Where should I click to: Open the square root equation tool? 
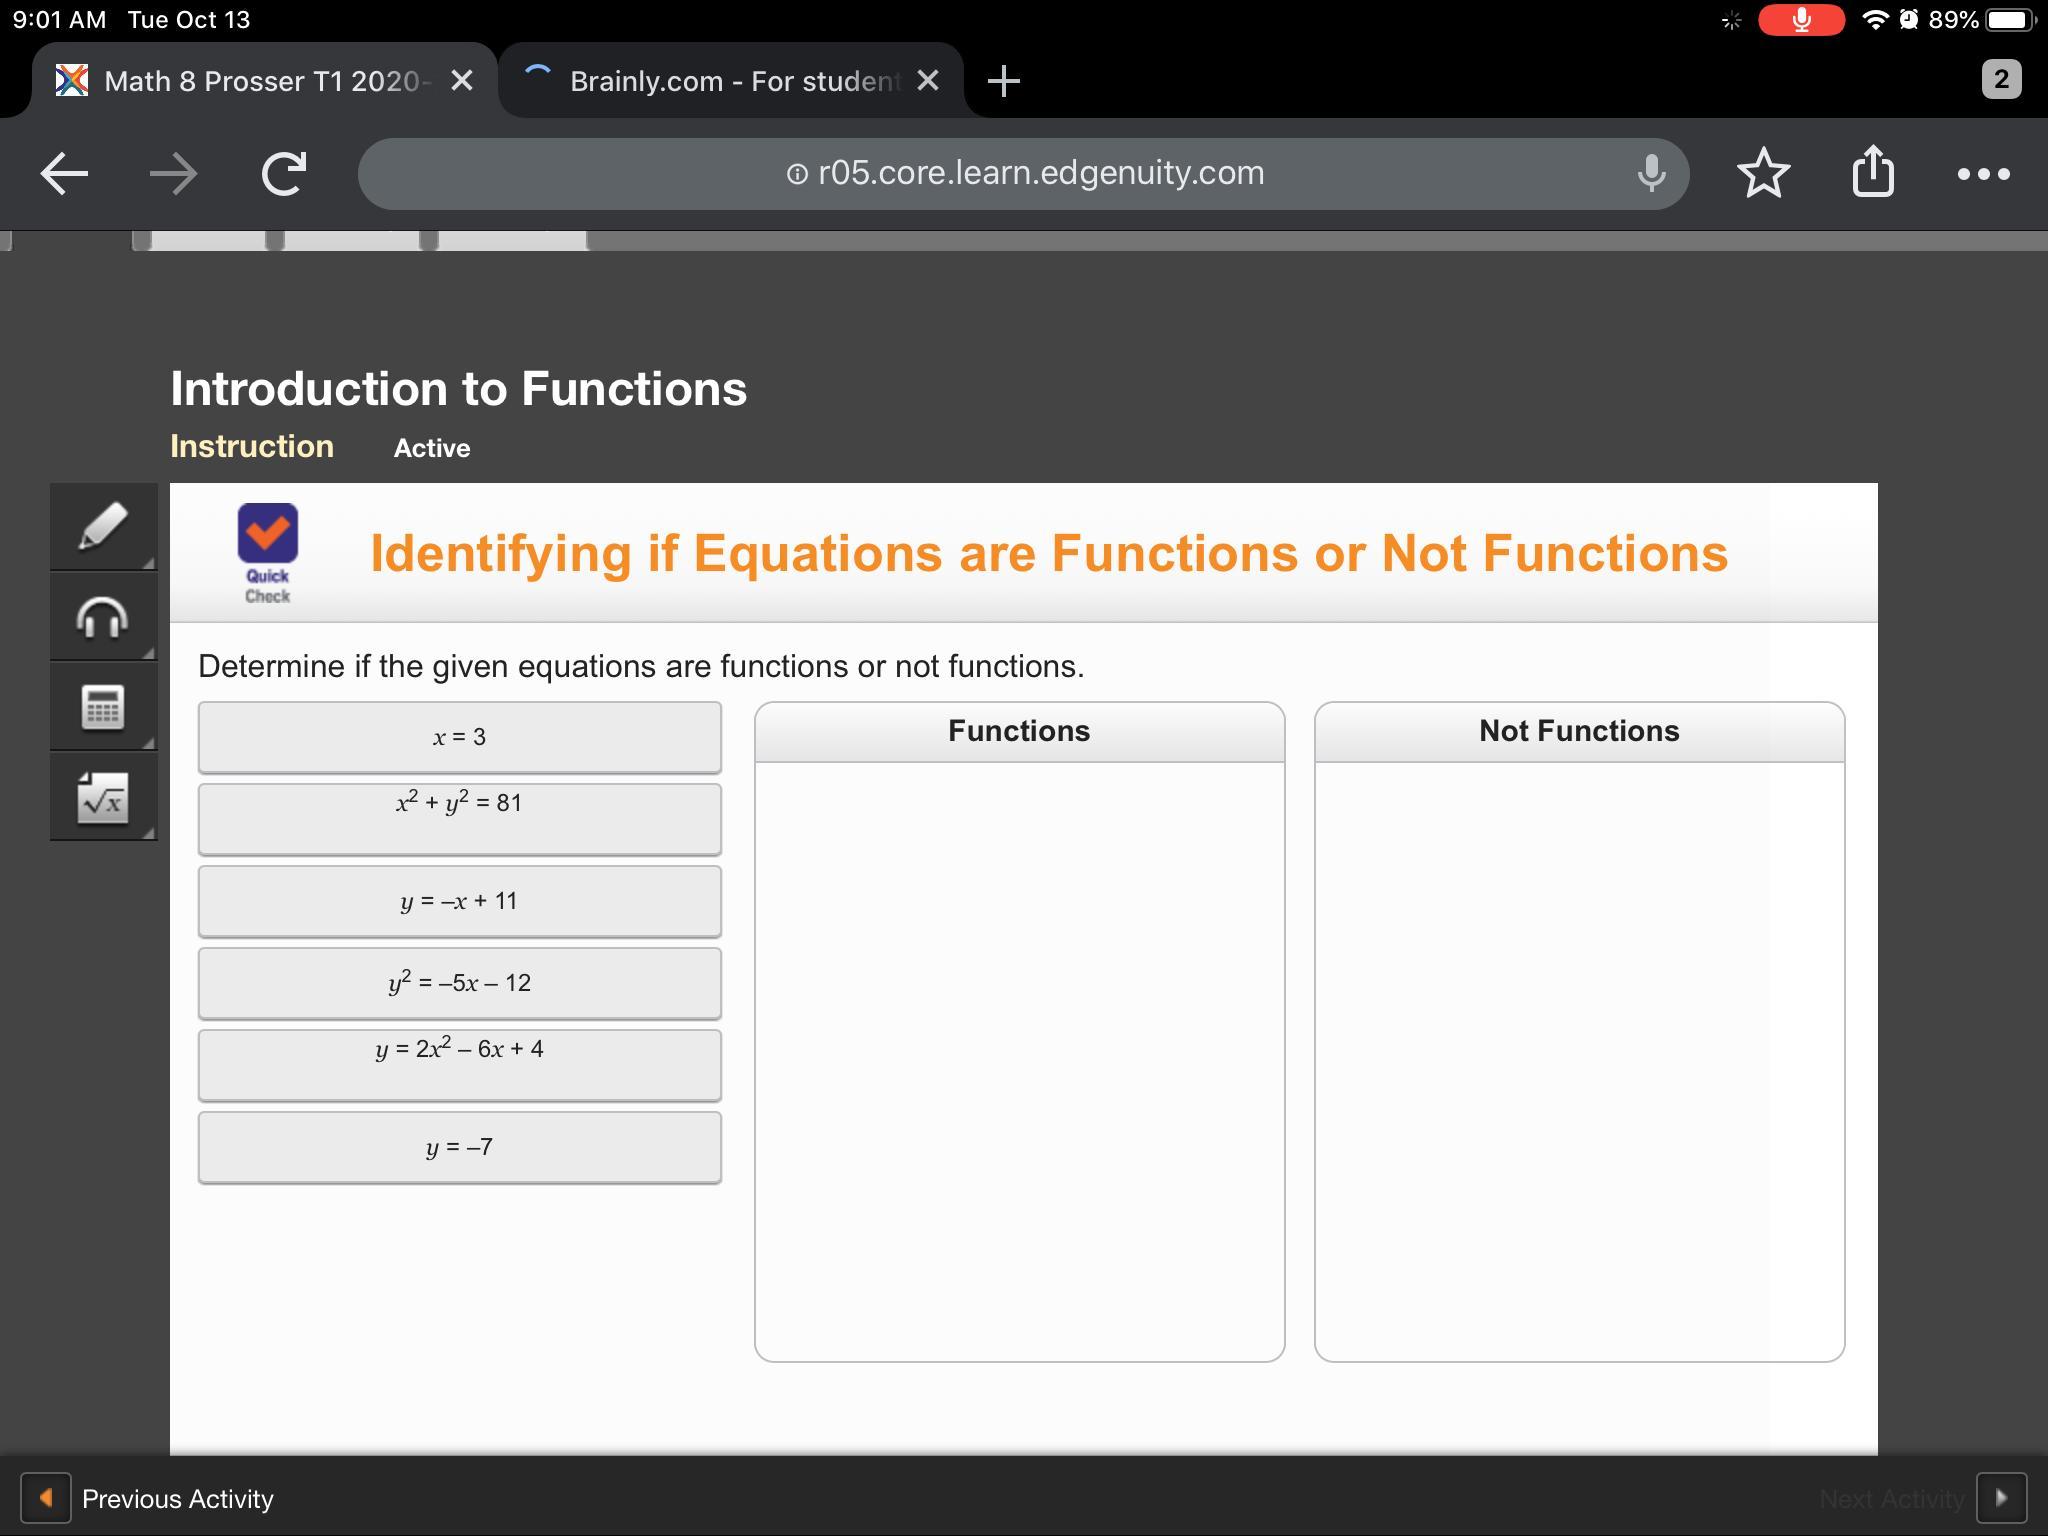pos(103,798)
